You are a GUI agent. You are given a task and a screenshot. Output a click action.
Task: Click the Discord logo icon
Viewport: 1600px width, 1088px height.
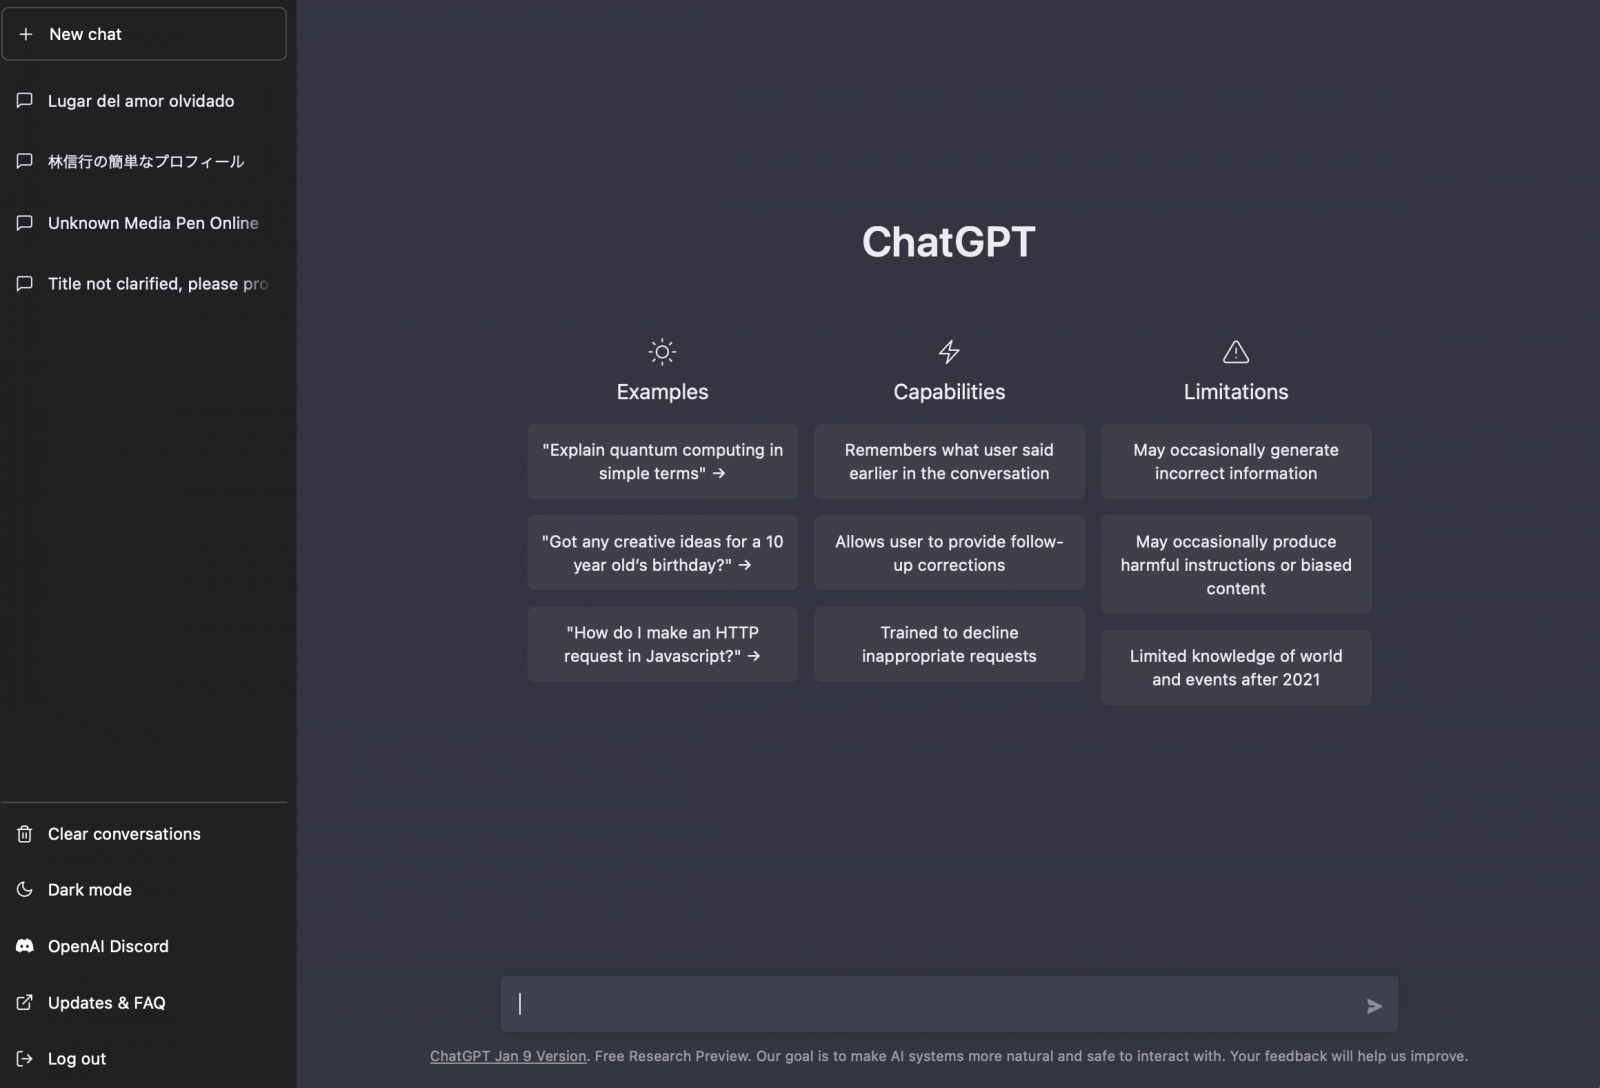tap(25, 946)
